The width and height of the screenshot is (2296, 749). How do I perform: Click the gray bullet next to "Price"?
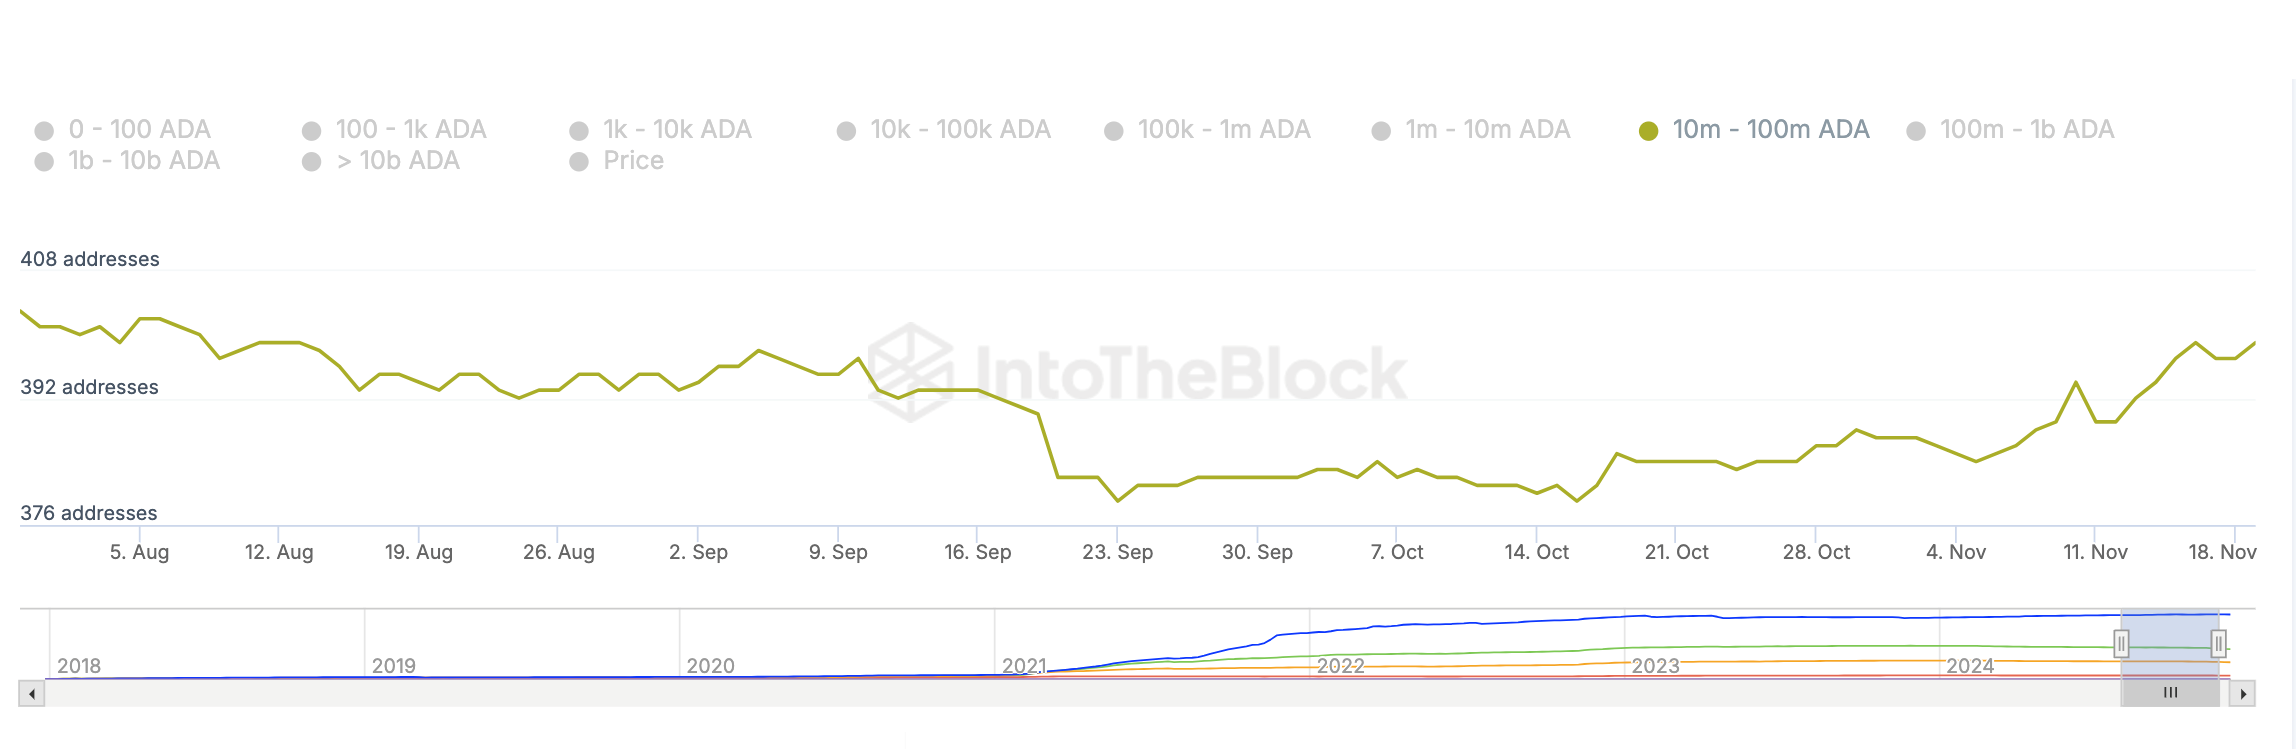point(581,160)
